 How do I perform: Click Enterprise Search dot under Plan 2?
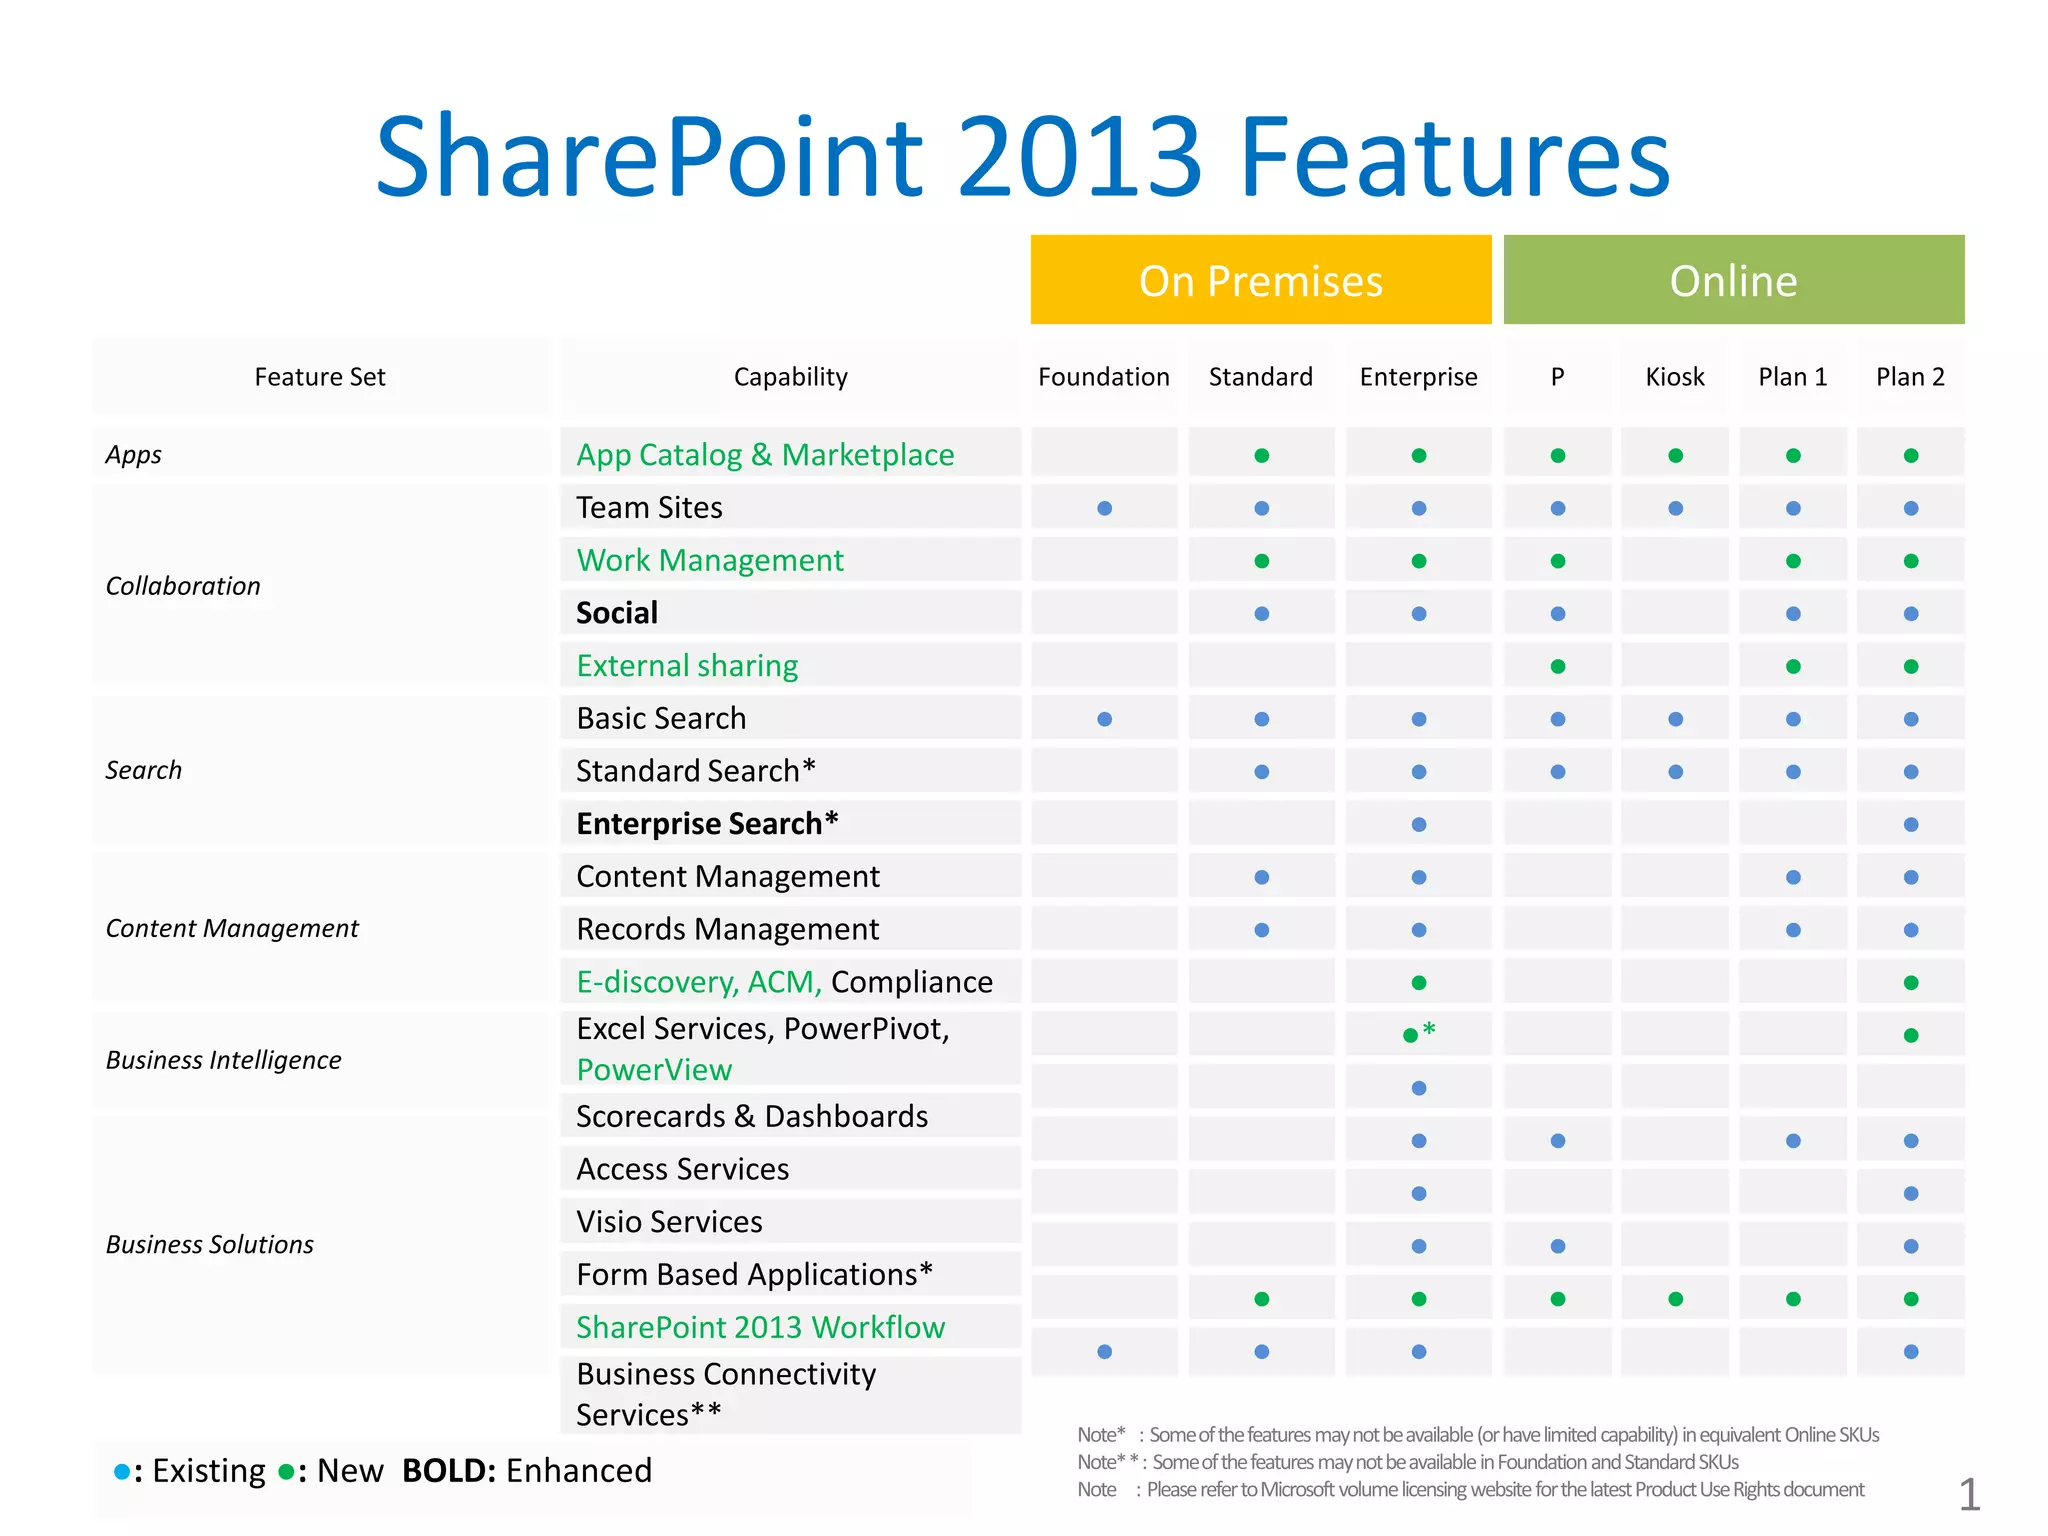1911,825
